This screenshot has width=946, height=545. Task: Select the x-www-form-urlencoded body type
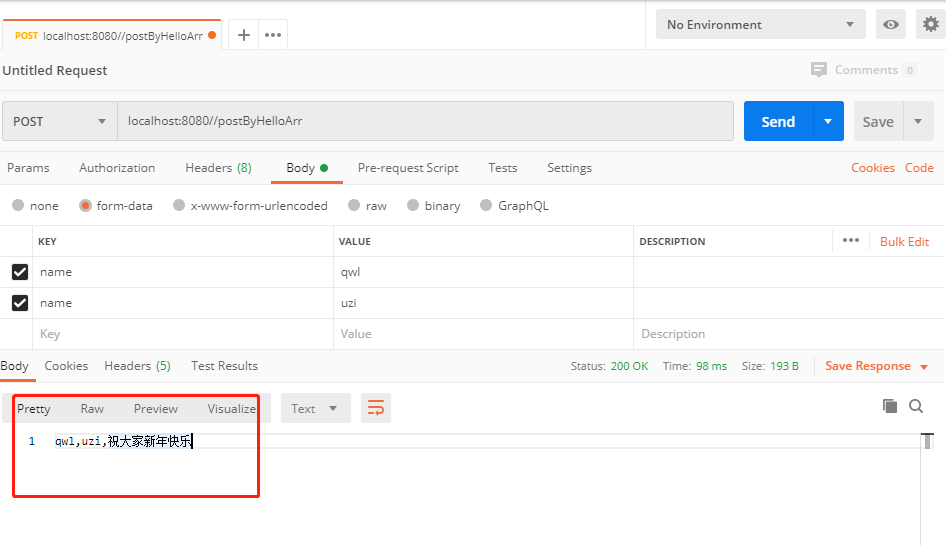[x=179, y=205]
